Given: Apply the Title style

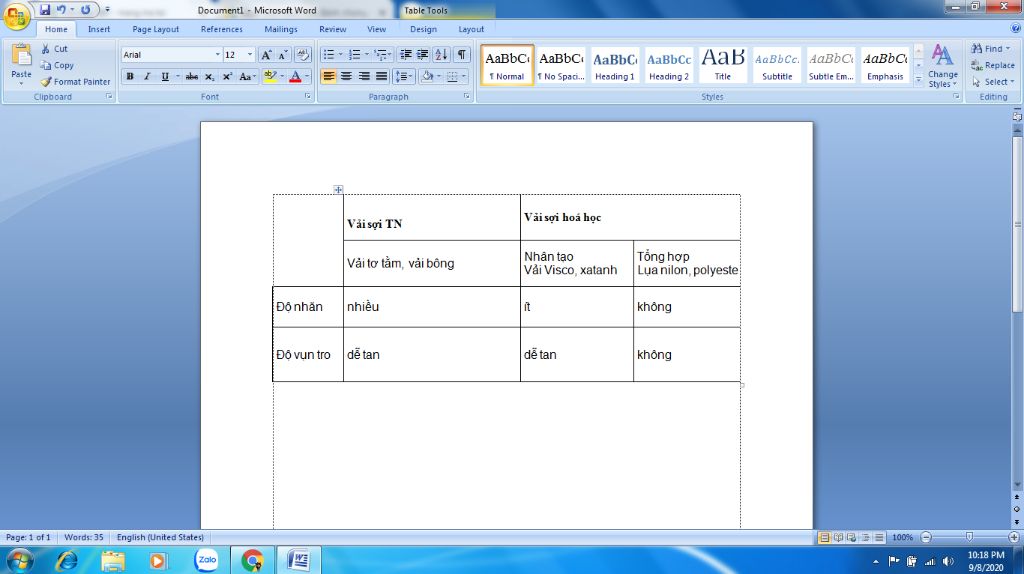Looking at the screenshot, I should pyautogui.click(x=723, y=65).
